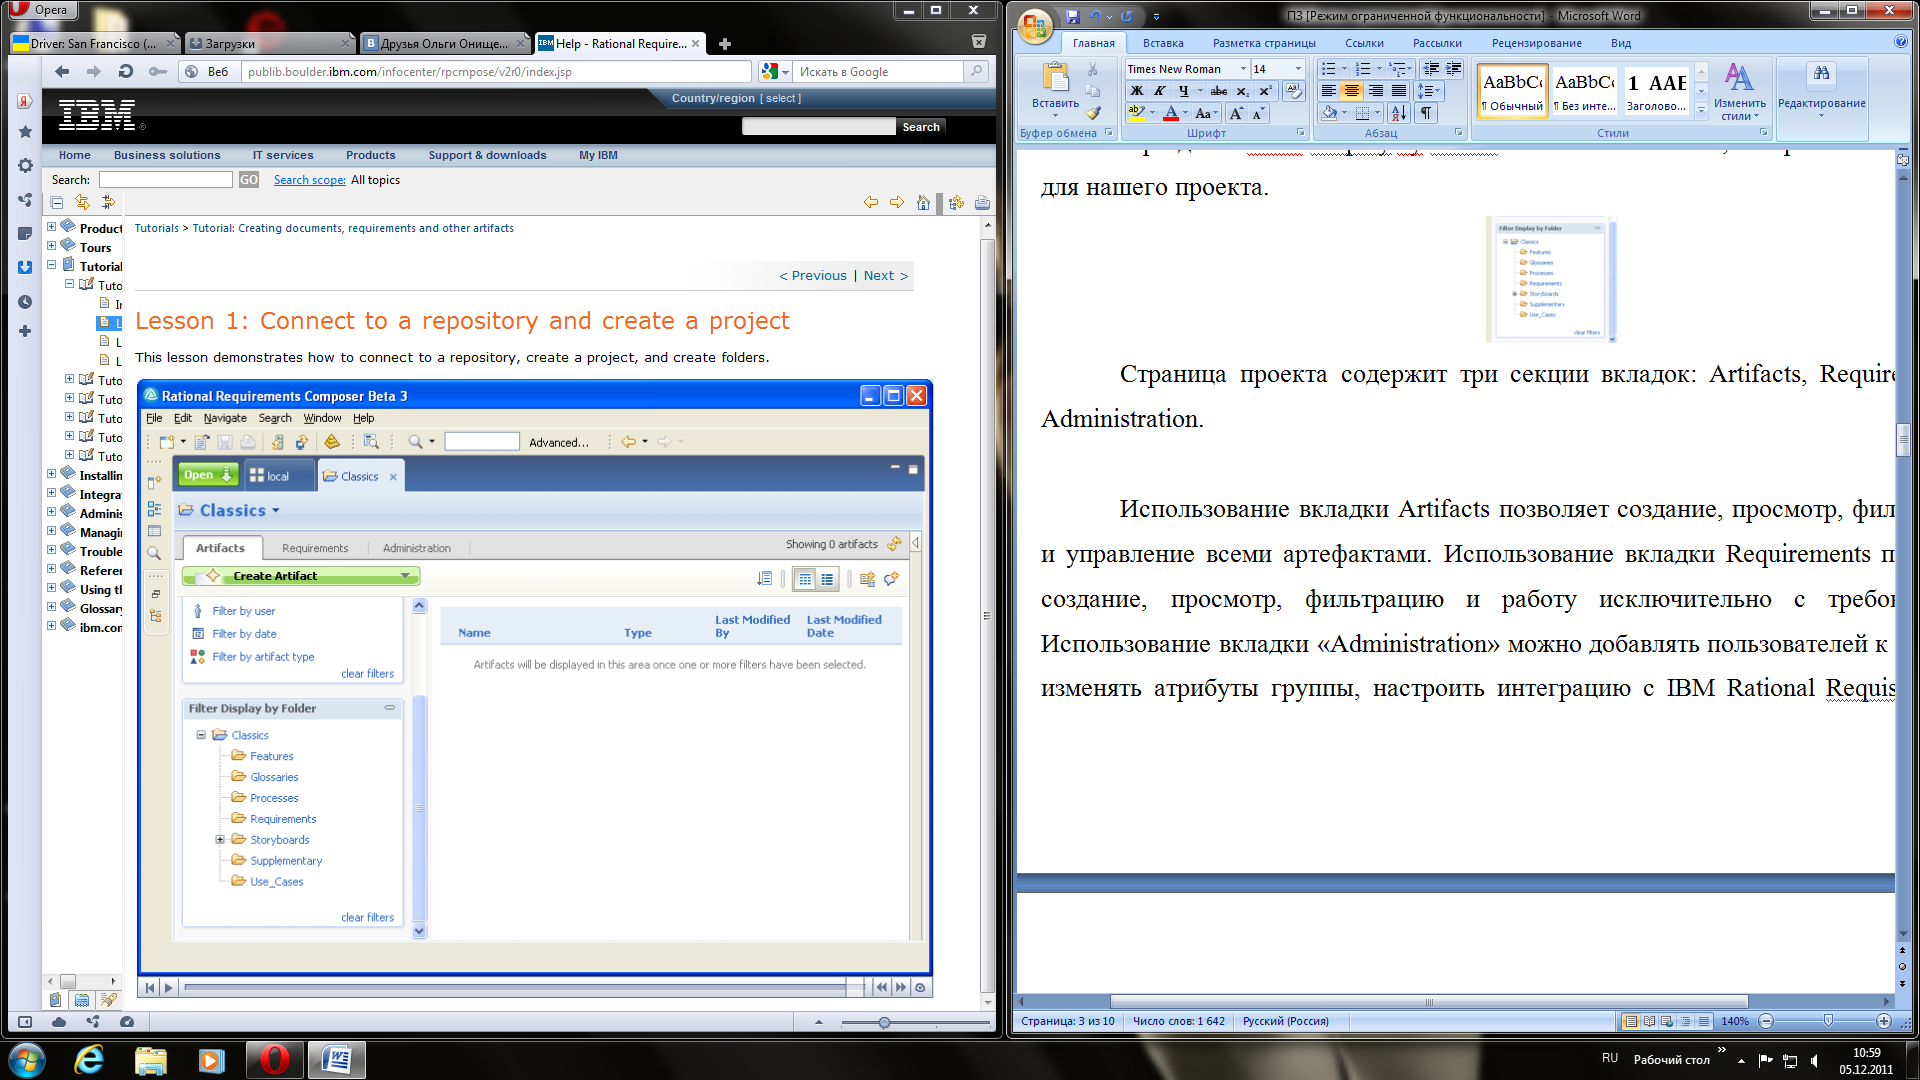This screenshot has height=1080, width=1920.
Task: Click Shrink Font button in Word
Action: pos(1257,113)
